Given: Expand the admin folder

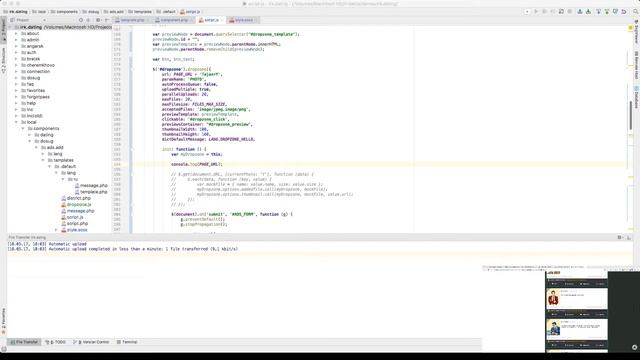Looking at the screenshot, I should (x=16, y=40).
